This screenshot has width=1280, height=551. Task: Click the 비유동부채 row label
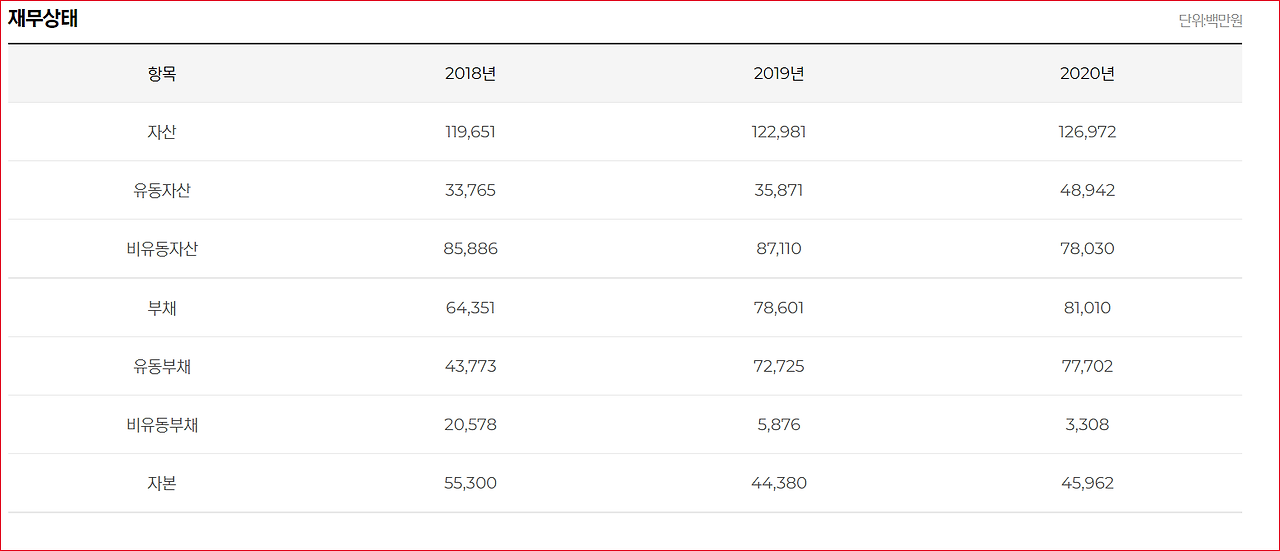[x=162, y=425]
